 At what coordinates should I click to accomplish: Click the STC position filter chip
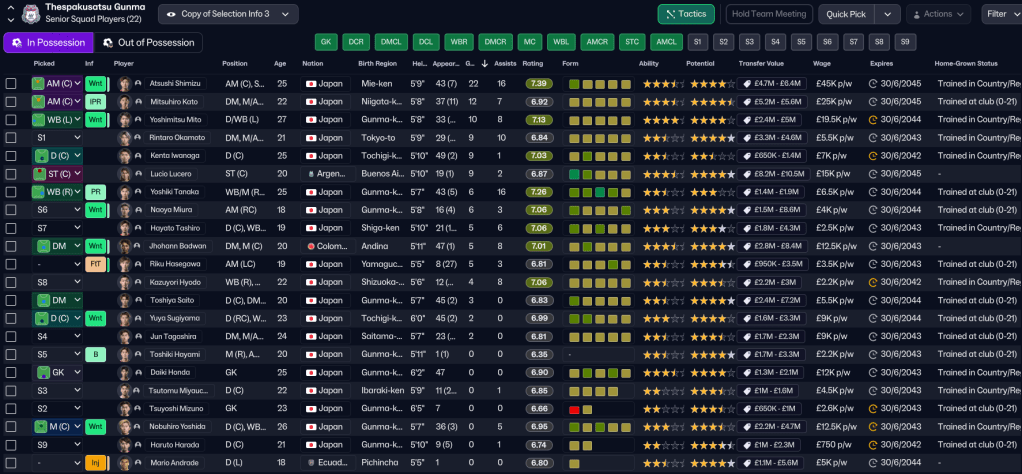click(631, 42)
